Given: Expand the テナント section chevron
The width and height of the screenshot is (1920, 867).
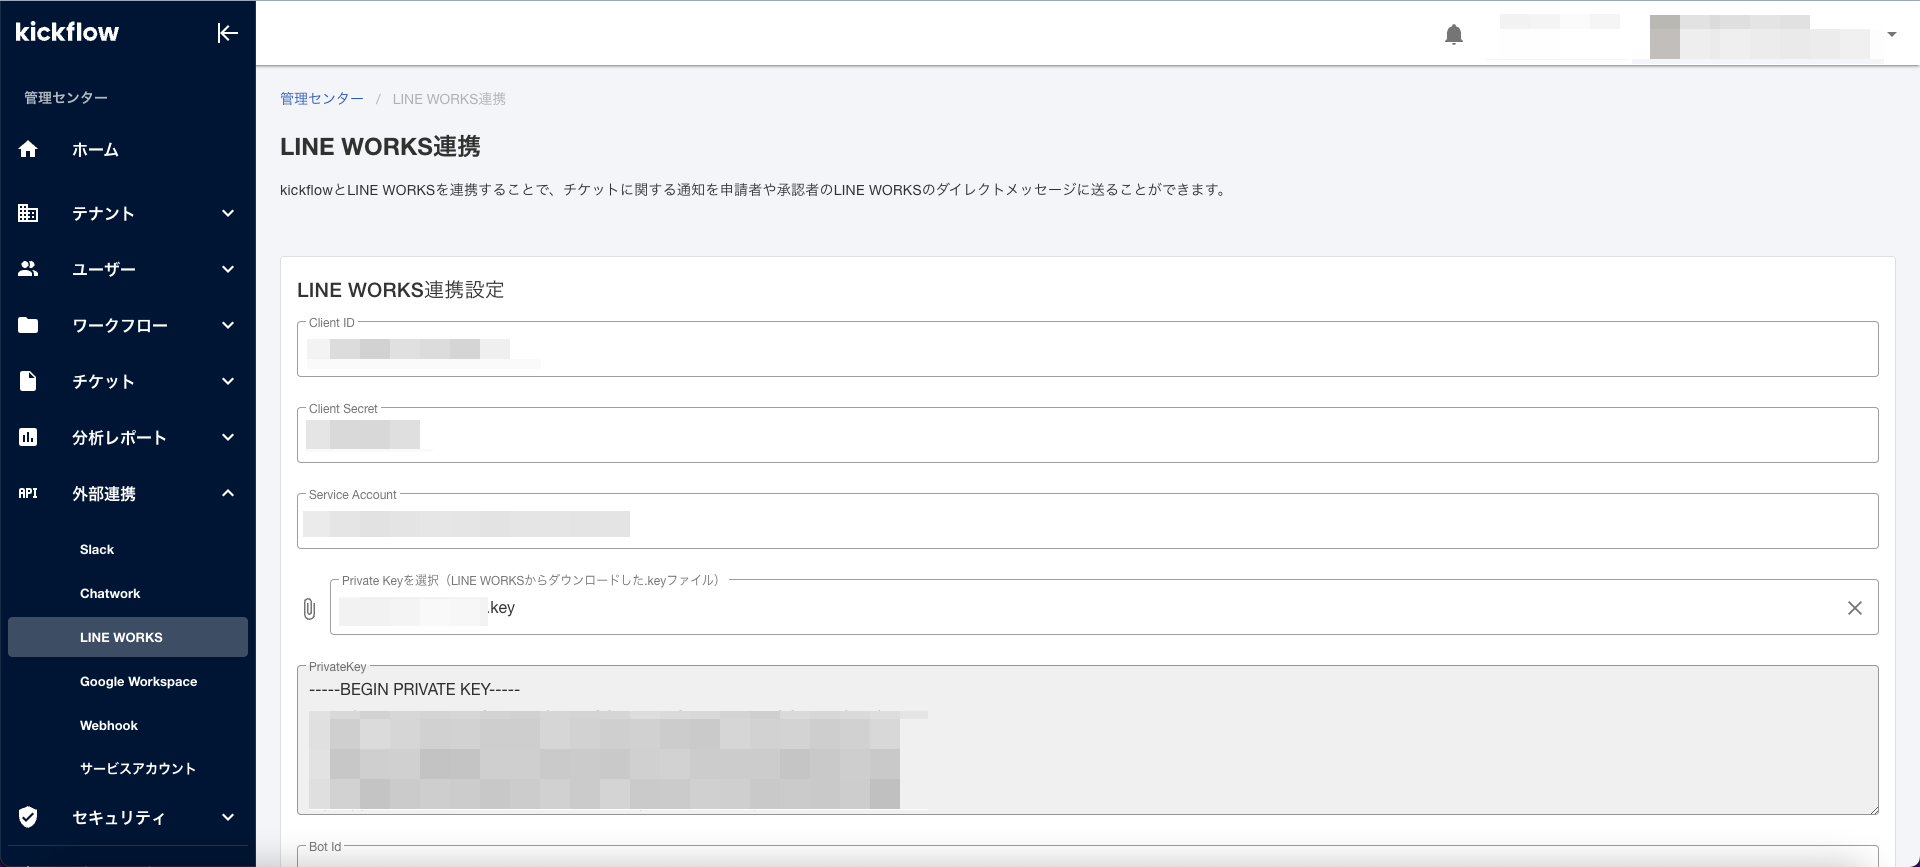Looking at the screenshot, I should [x=228, y=213].
